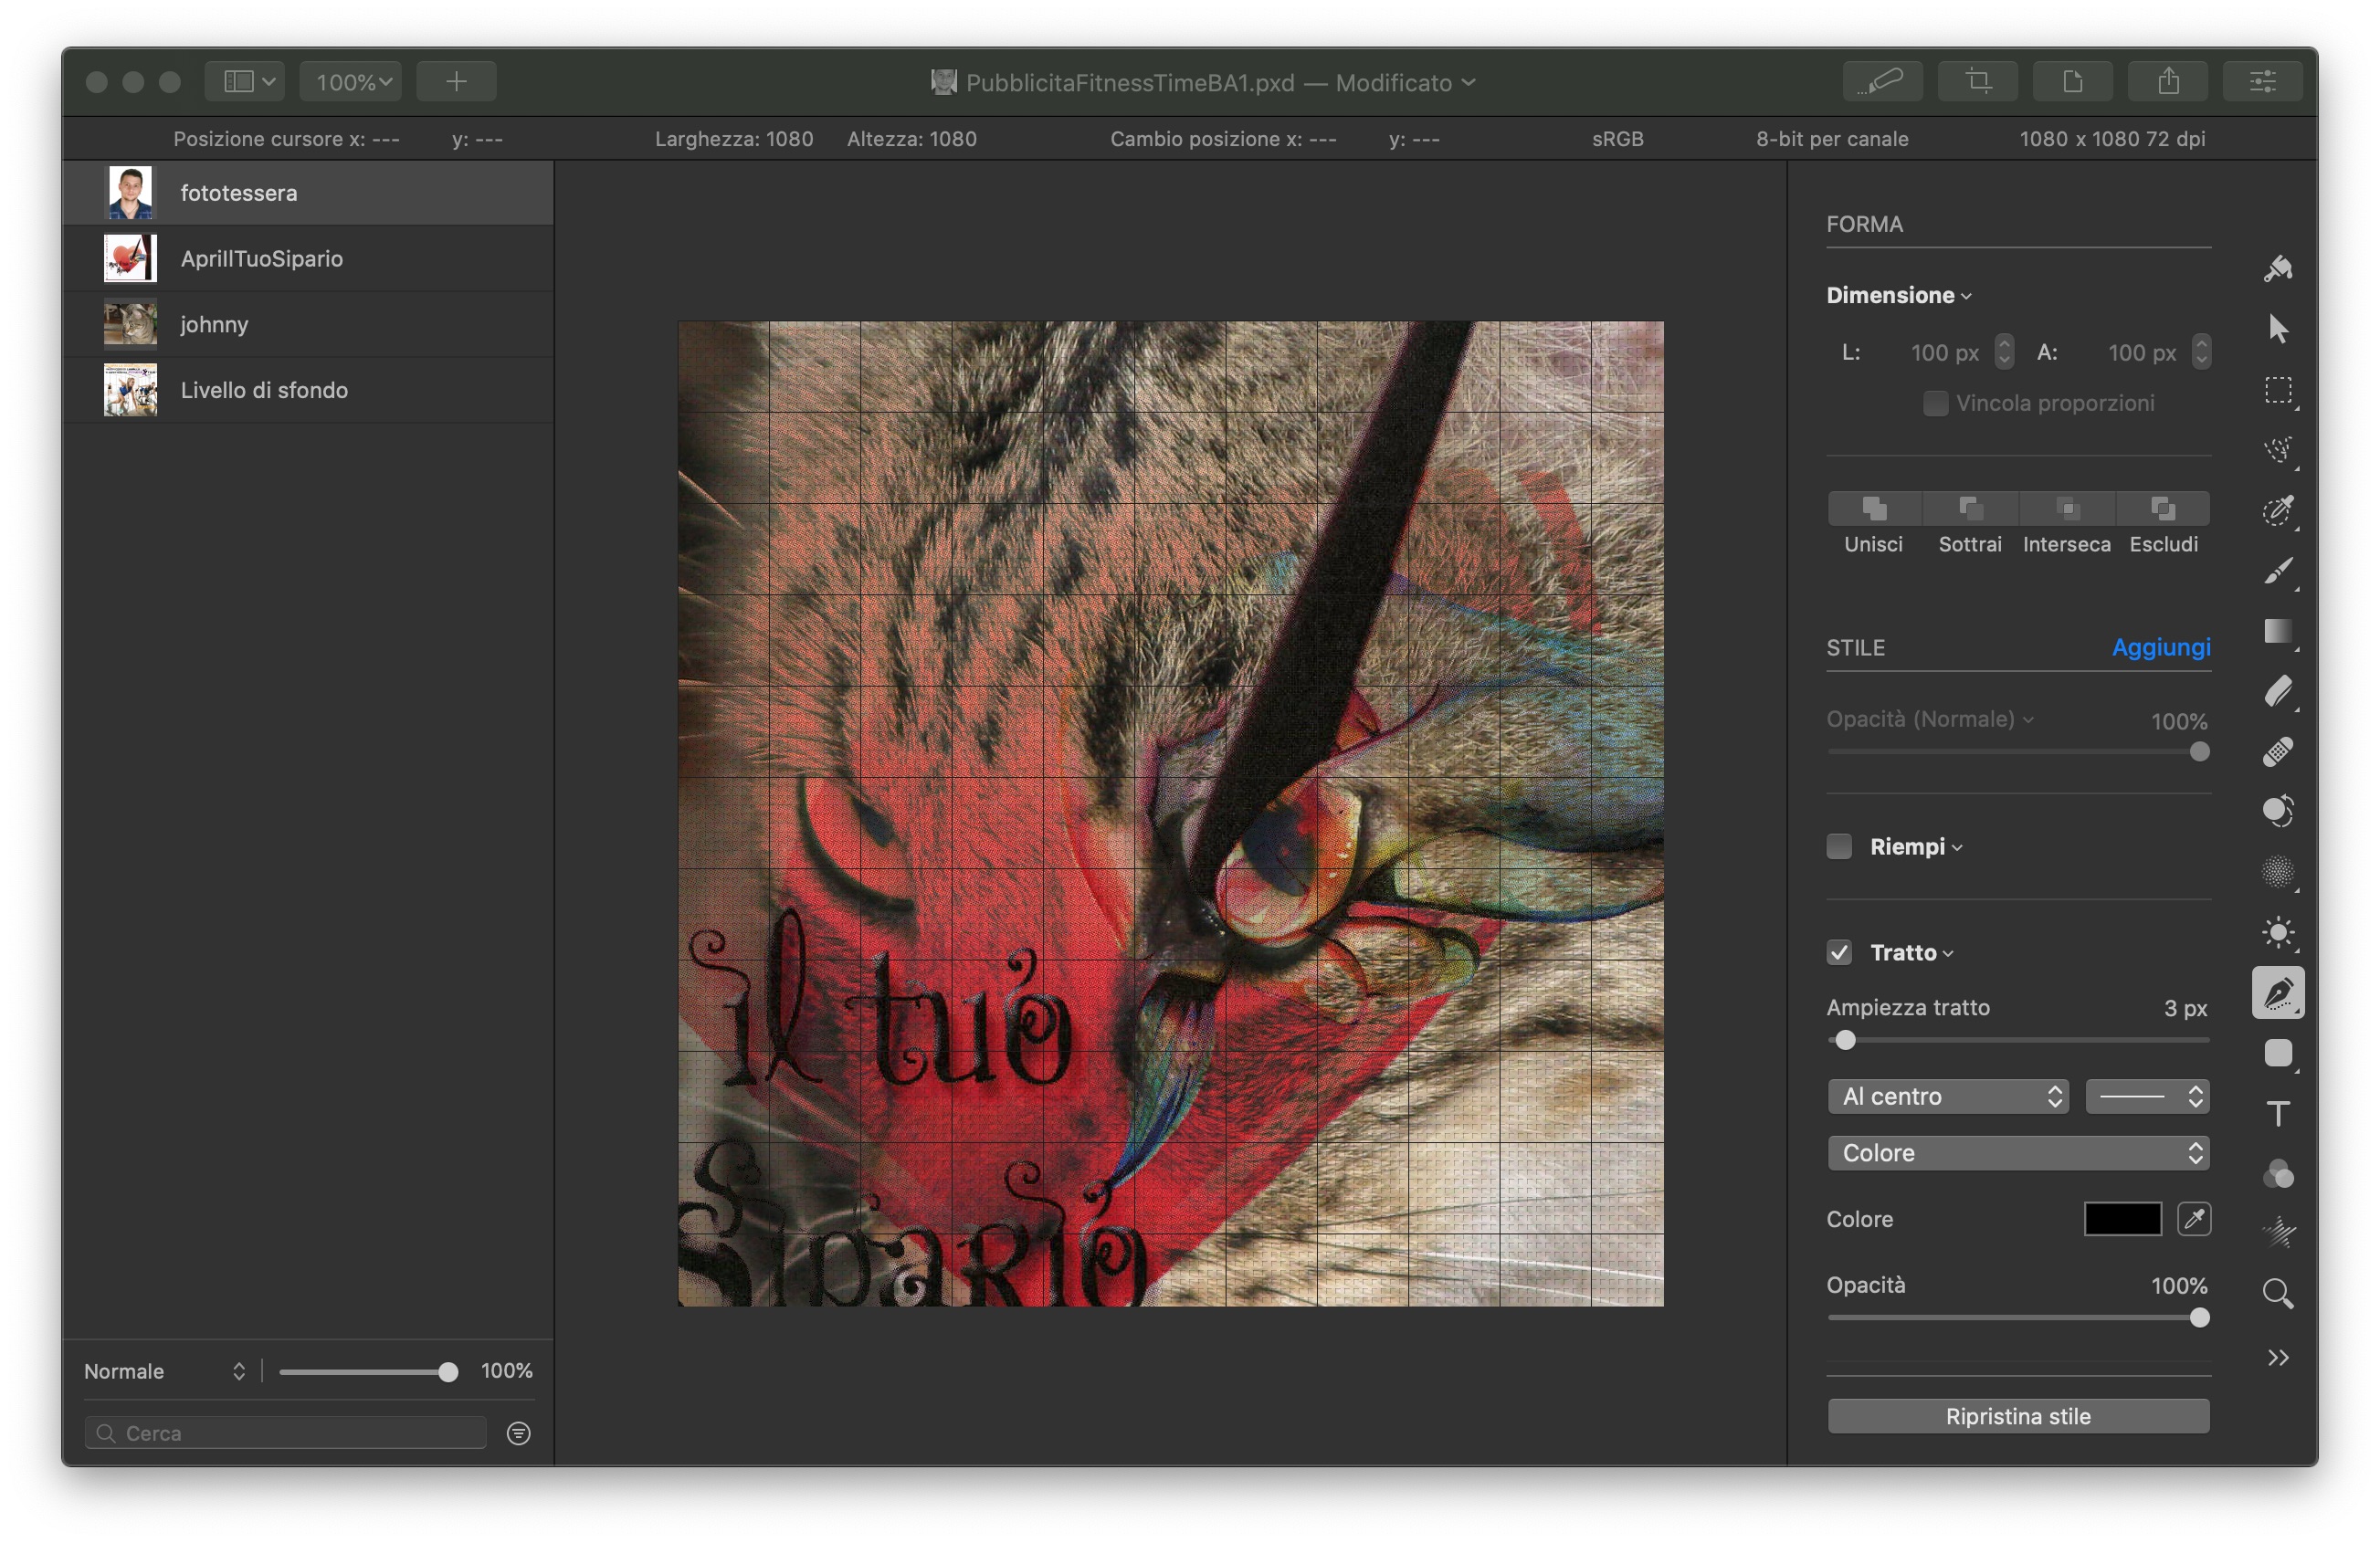Image resolution: width=2380 pixels, height=1543 pixels.
Task: Toggle the tool options sliders button
Action: [x=2262, y=81]
